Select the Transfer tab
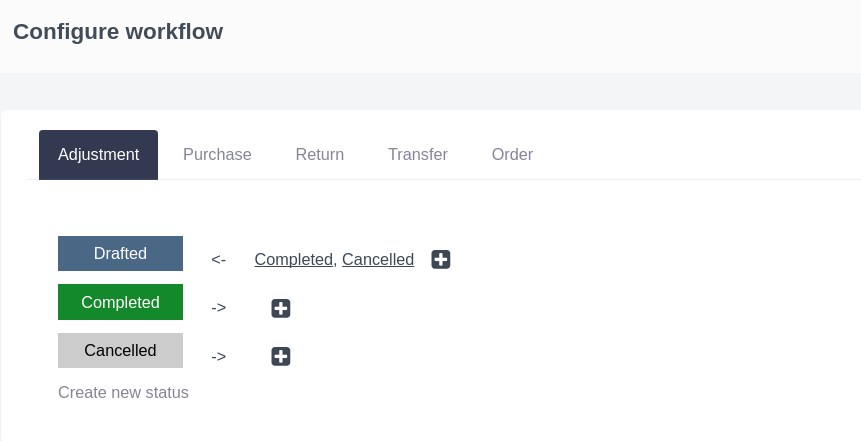This screenshot has width=861, height=441. coord(418,155)
